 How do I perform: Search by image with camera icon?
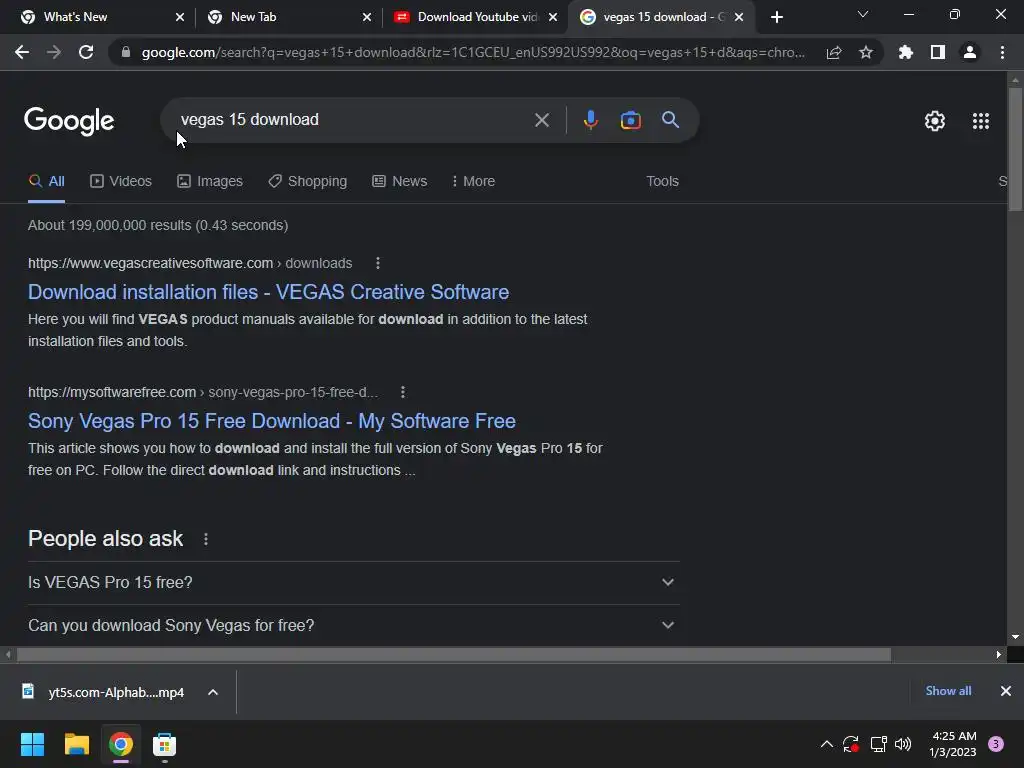click(x=630, y=120)
